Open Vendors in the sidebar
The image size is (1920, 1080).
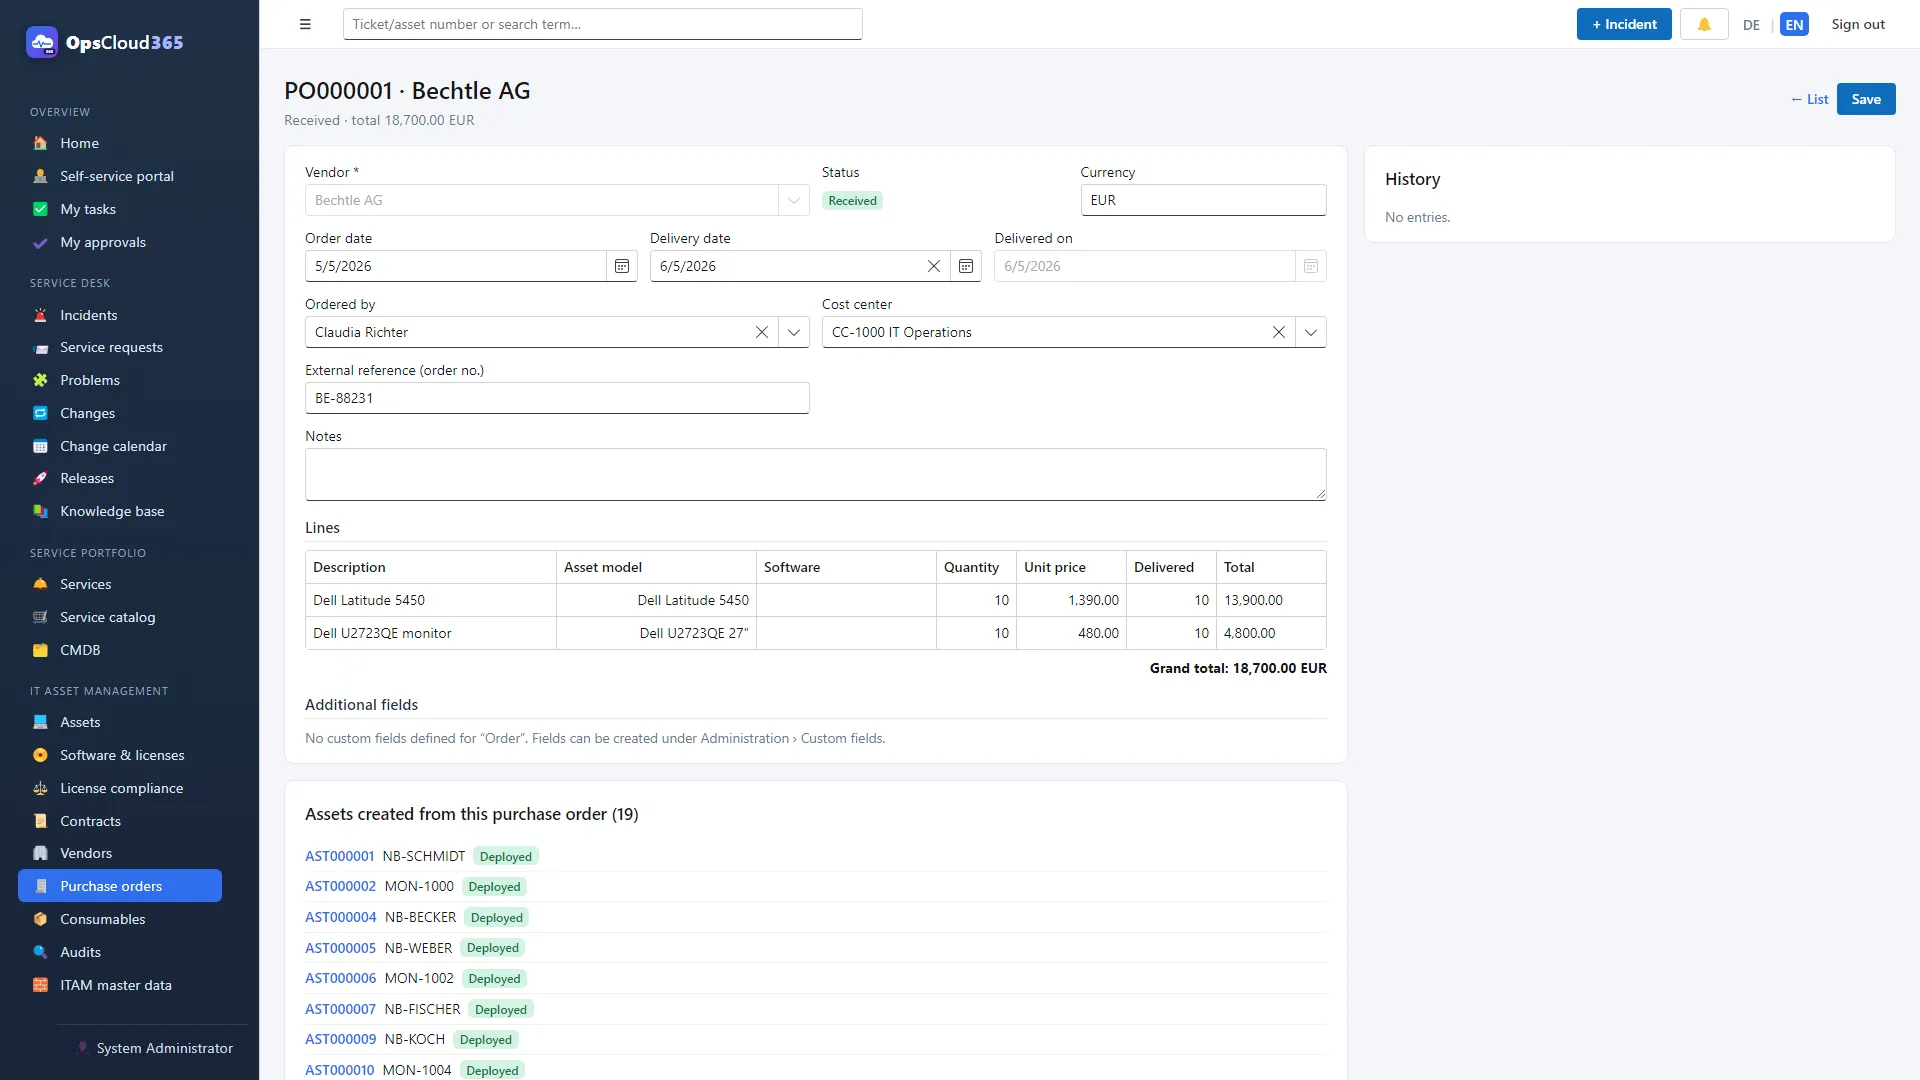click(x=120, y=853)
